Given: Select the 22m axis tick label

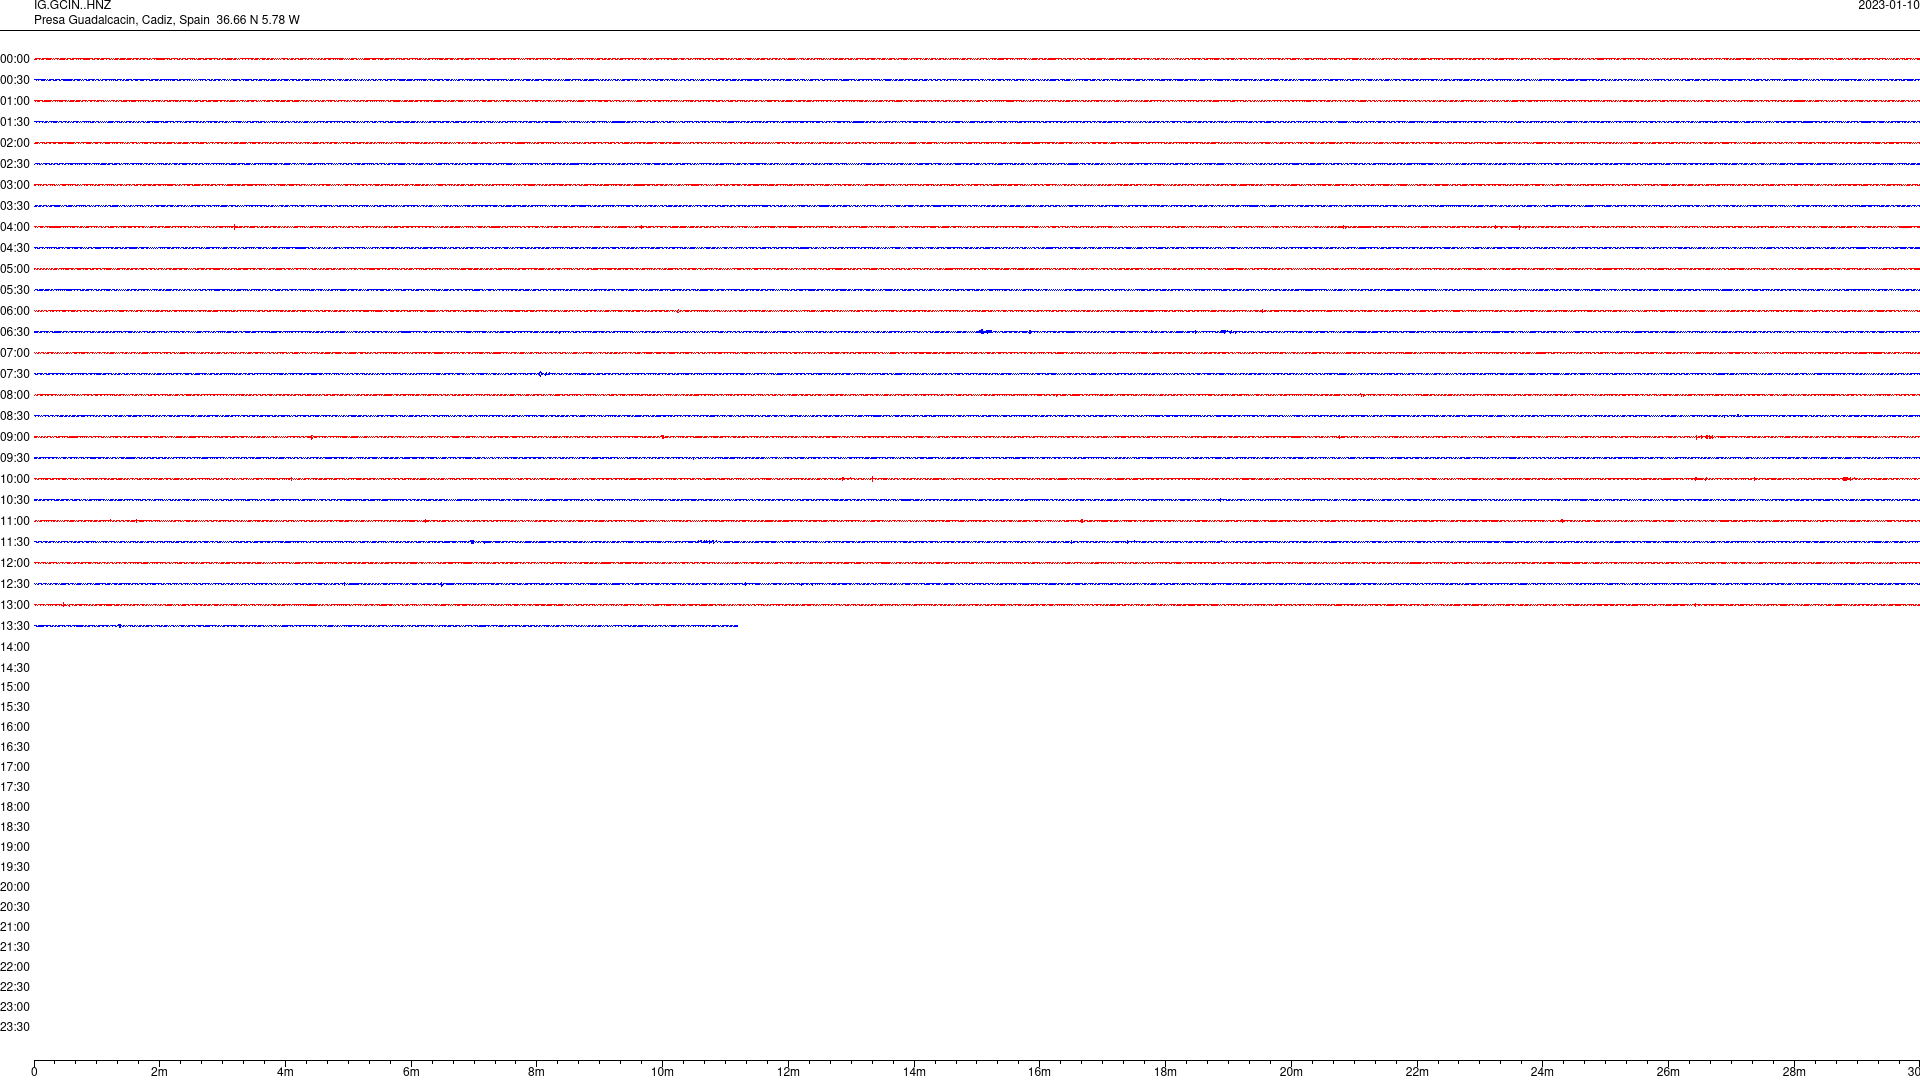Looking at the screenshot, I should [1417, 1072].
